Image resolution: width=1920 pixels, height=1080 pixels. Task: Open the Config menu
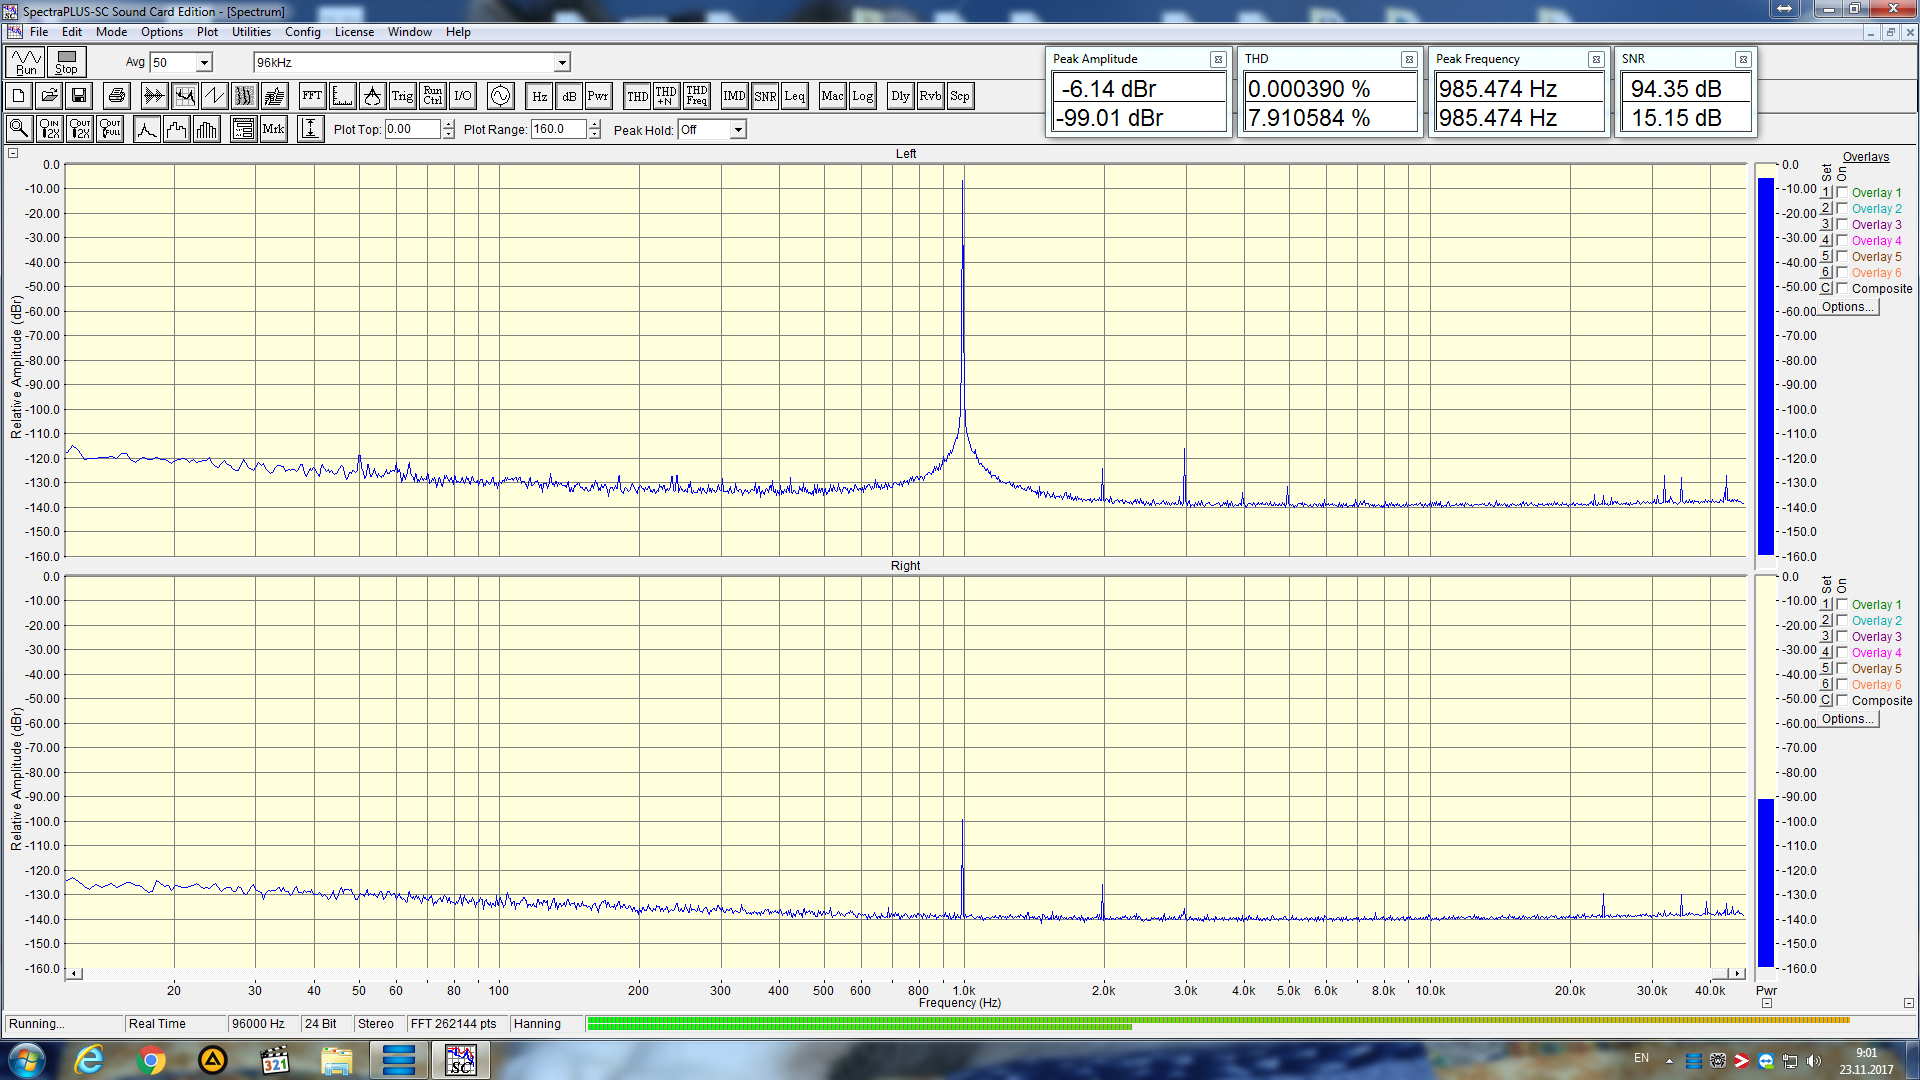pyautogui.click(x=302, y=32)
